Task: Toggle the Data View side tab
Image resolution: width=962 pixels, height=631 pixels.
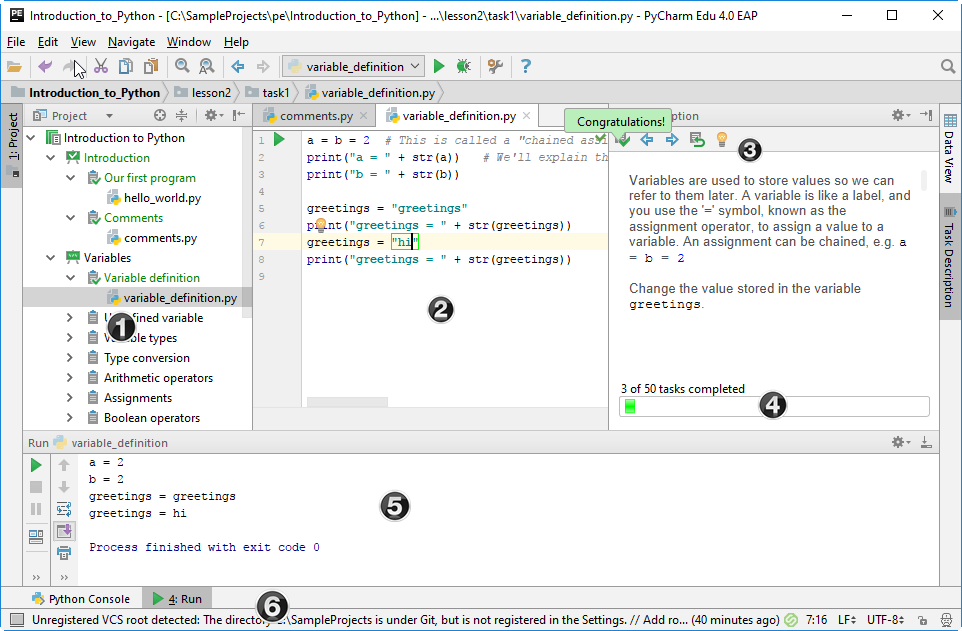Action: coord(950,147)
